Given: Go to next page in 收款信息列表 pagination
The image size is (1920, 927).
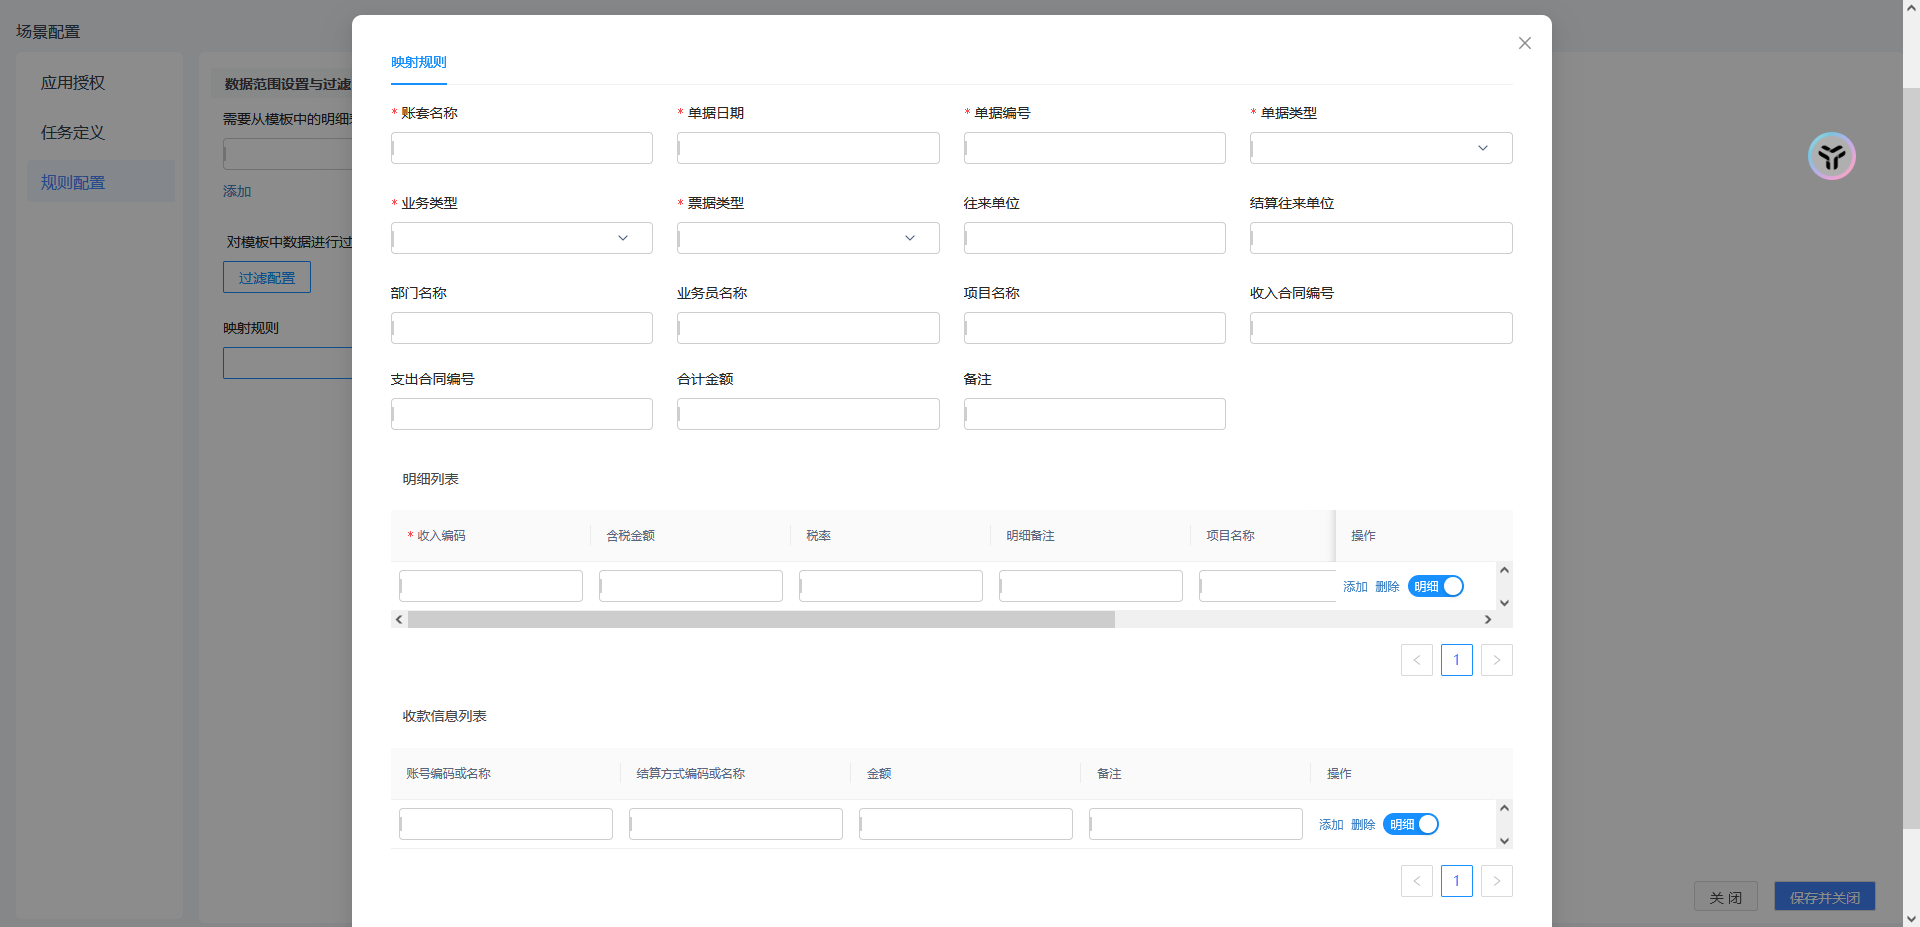Looking at the screenshot, I should (x=1496, y=881).
